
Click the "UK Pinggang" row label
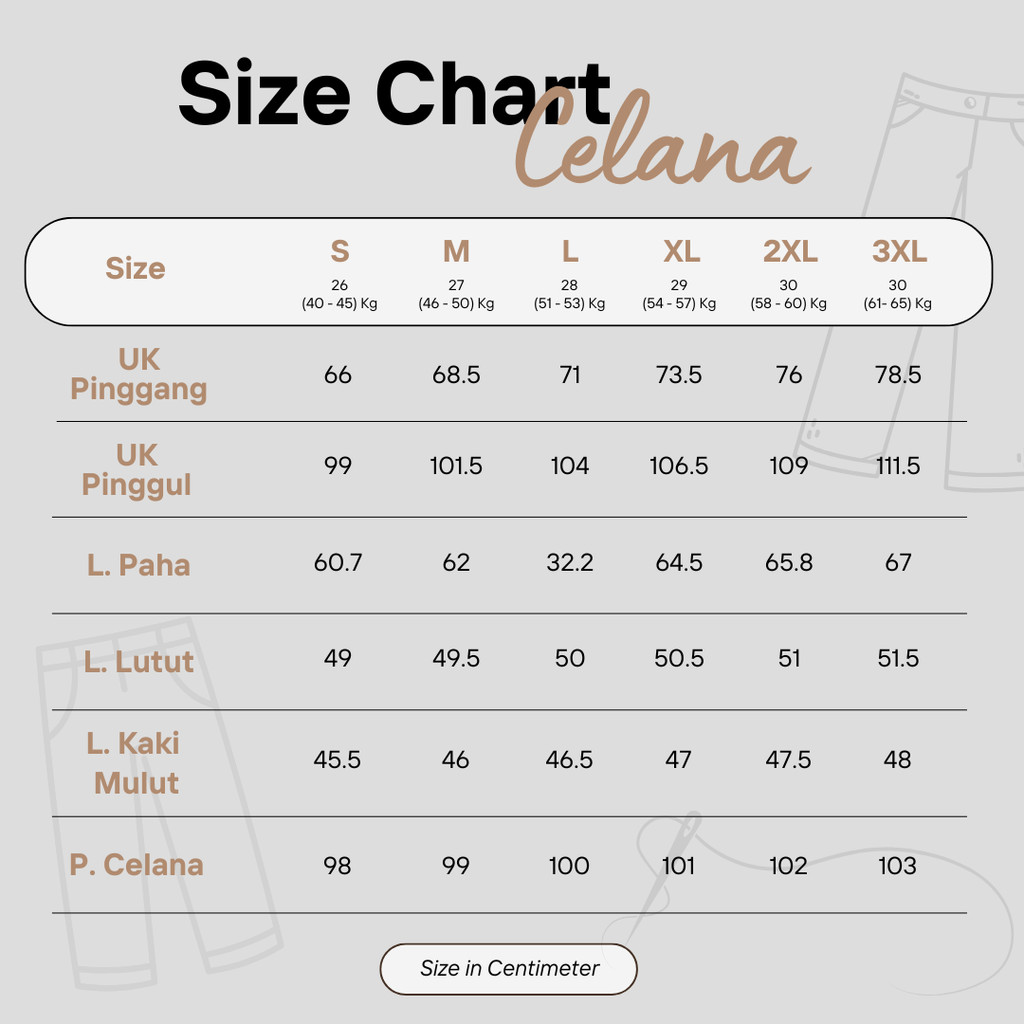tap(138, 374)
